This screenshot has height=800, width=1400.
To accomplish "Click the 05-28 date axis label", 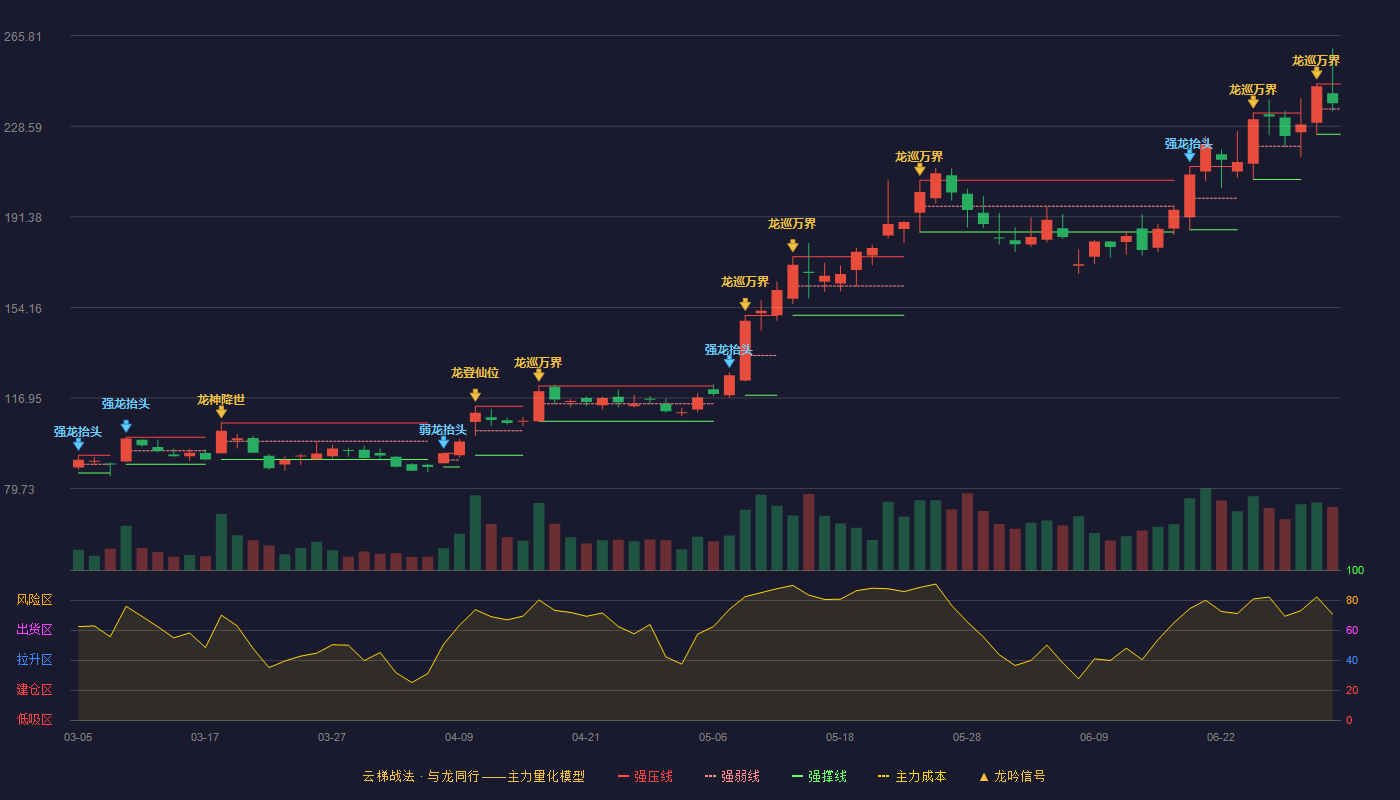I will coord(967,737).
